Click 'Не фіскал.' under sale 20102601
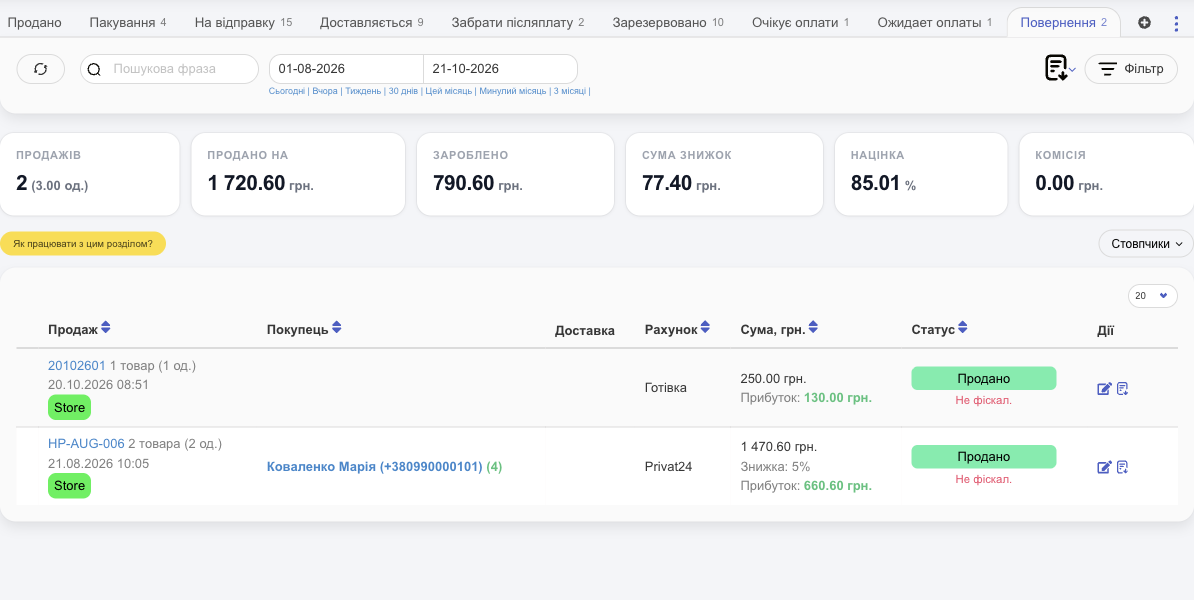This screenshot has width=1194, height=600. 983,401
